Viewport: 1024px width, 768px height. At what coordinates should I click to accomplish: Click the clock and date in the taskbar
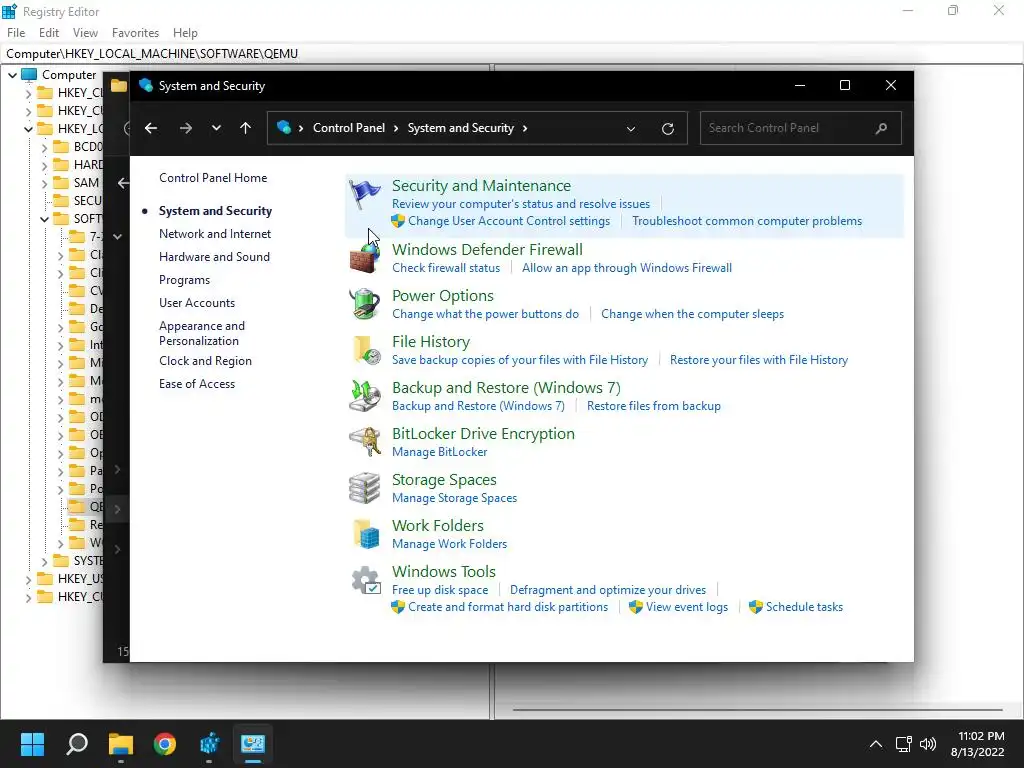pyautogui.click(x=978, y=743)
